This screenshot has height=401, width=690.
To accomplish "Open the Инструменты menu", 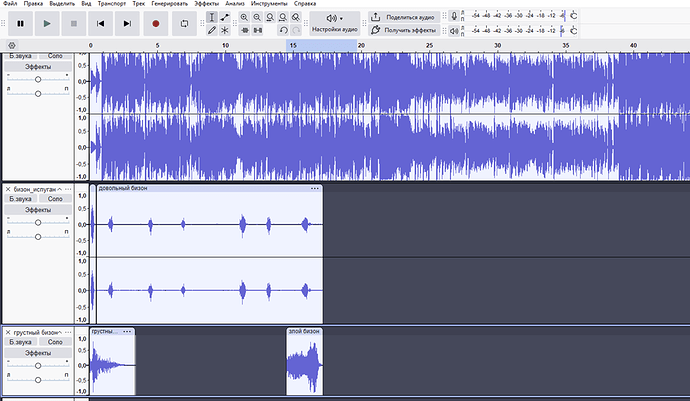I will pyautogui.click(x=269, y=4).
